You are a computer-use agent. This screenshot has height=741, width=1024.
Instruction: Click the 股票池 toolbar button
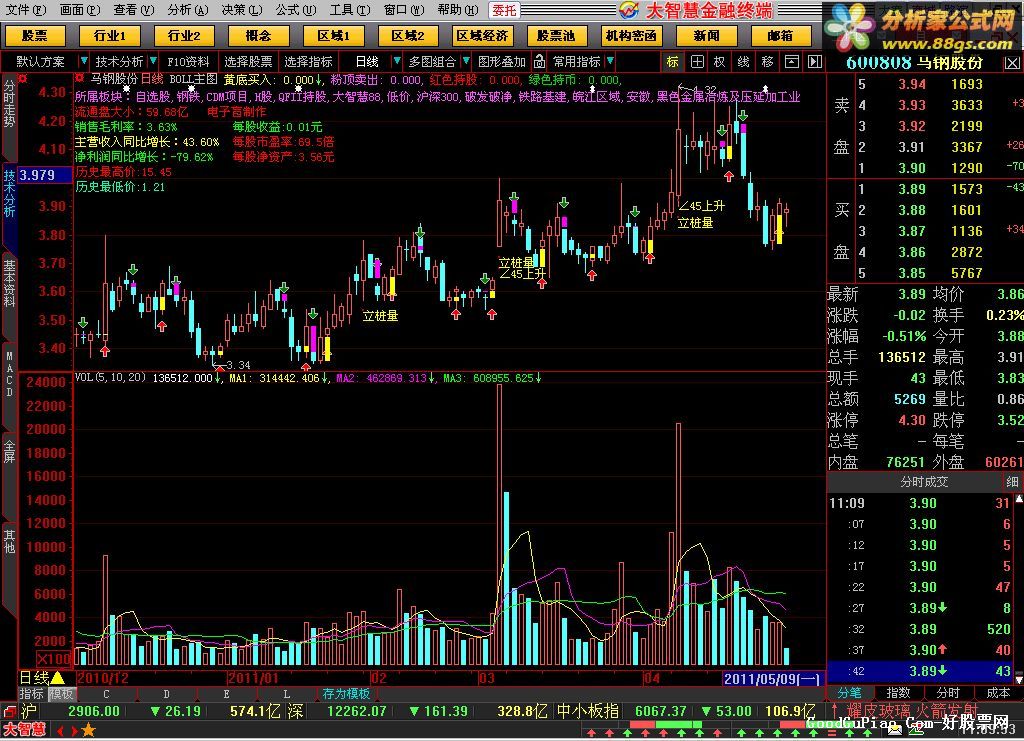[556, 36]
